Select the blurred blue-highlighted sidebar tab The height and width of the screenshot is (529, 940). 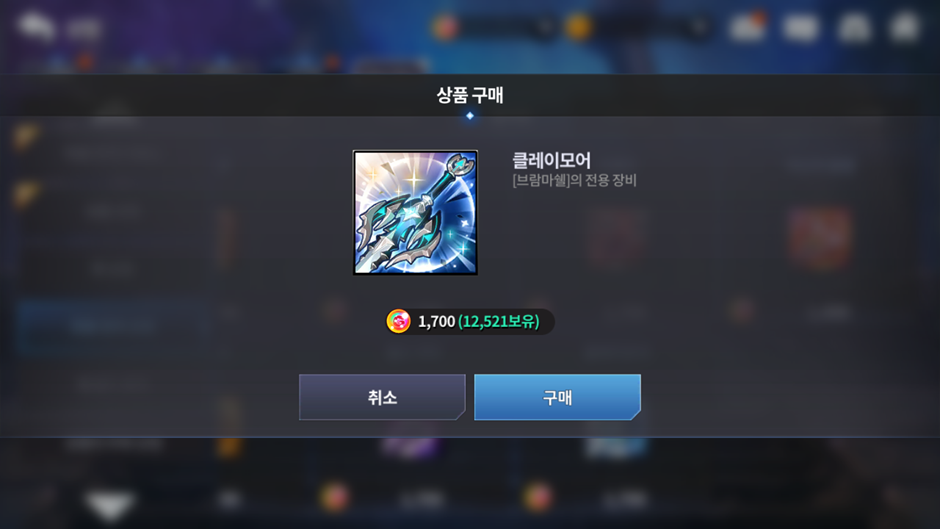(x=113, y=326)
